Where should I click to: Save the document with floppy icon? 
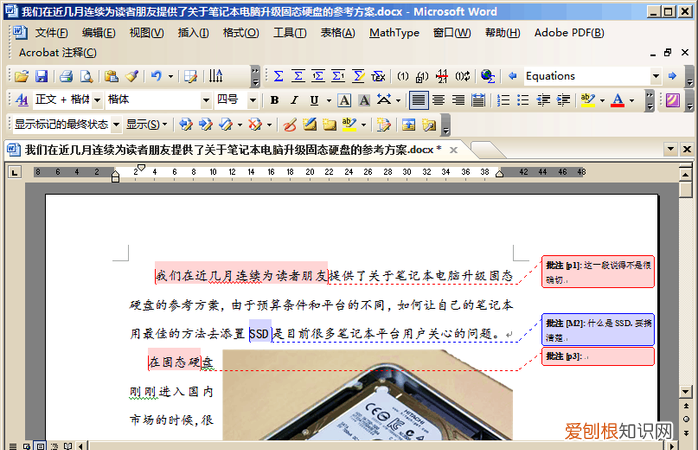[41, 76]
